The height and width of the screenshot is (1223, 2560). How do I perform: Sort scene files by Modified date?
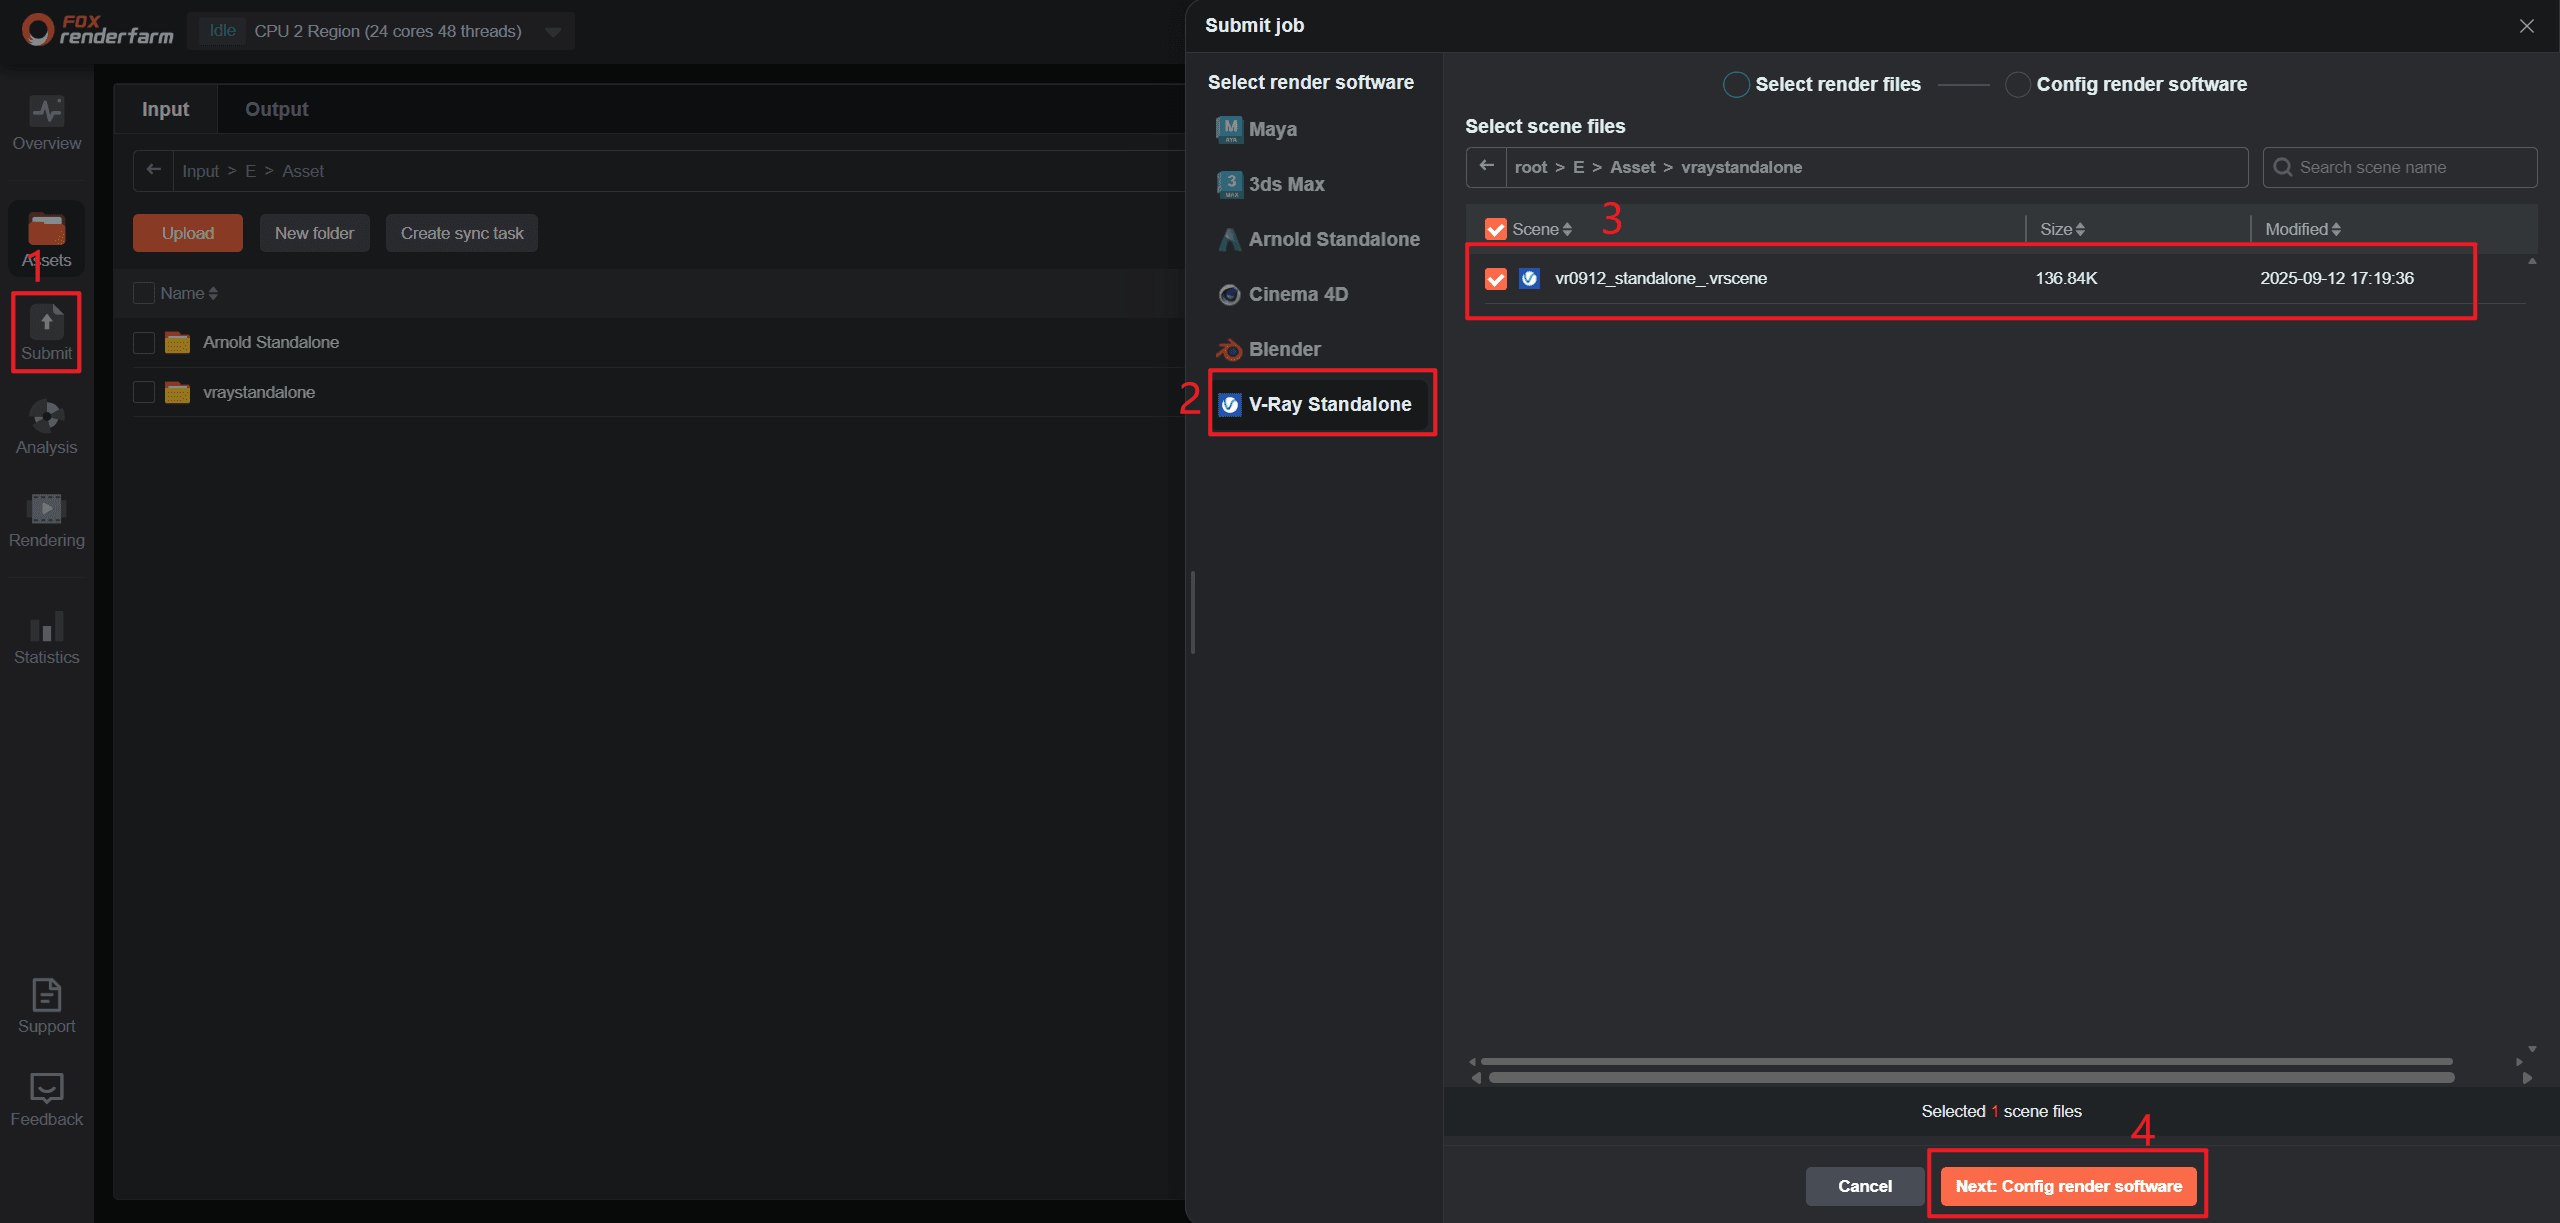coord(2302,229)
